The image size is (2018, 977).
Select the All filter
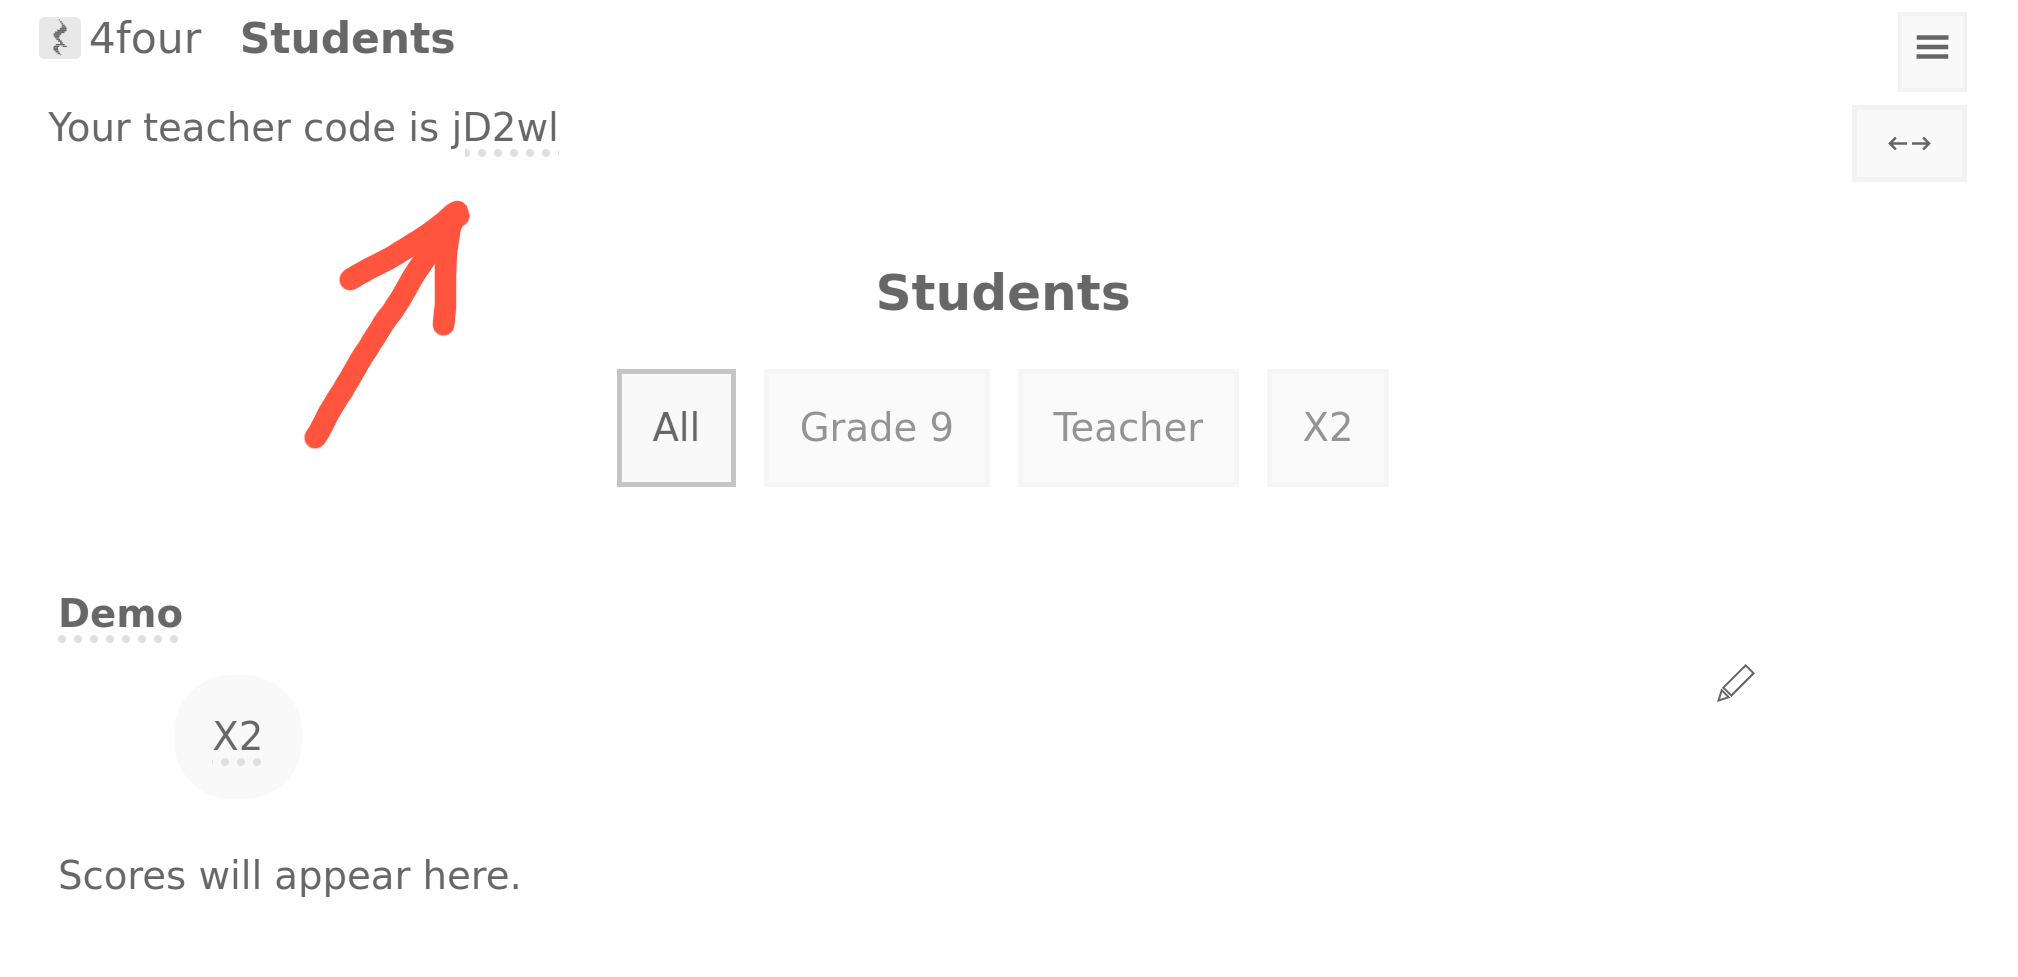(x=676, y=428)
